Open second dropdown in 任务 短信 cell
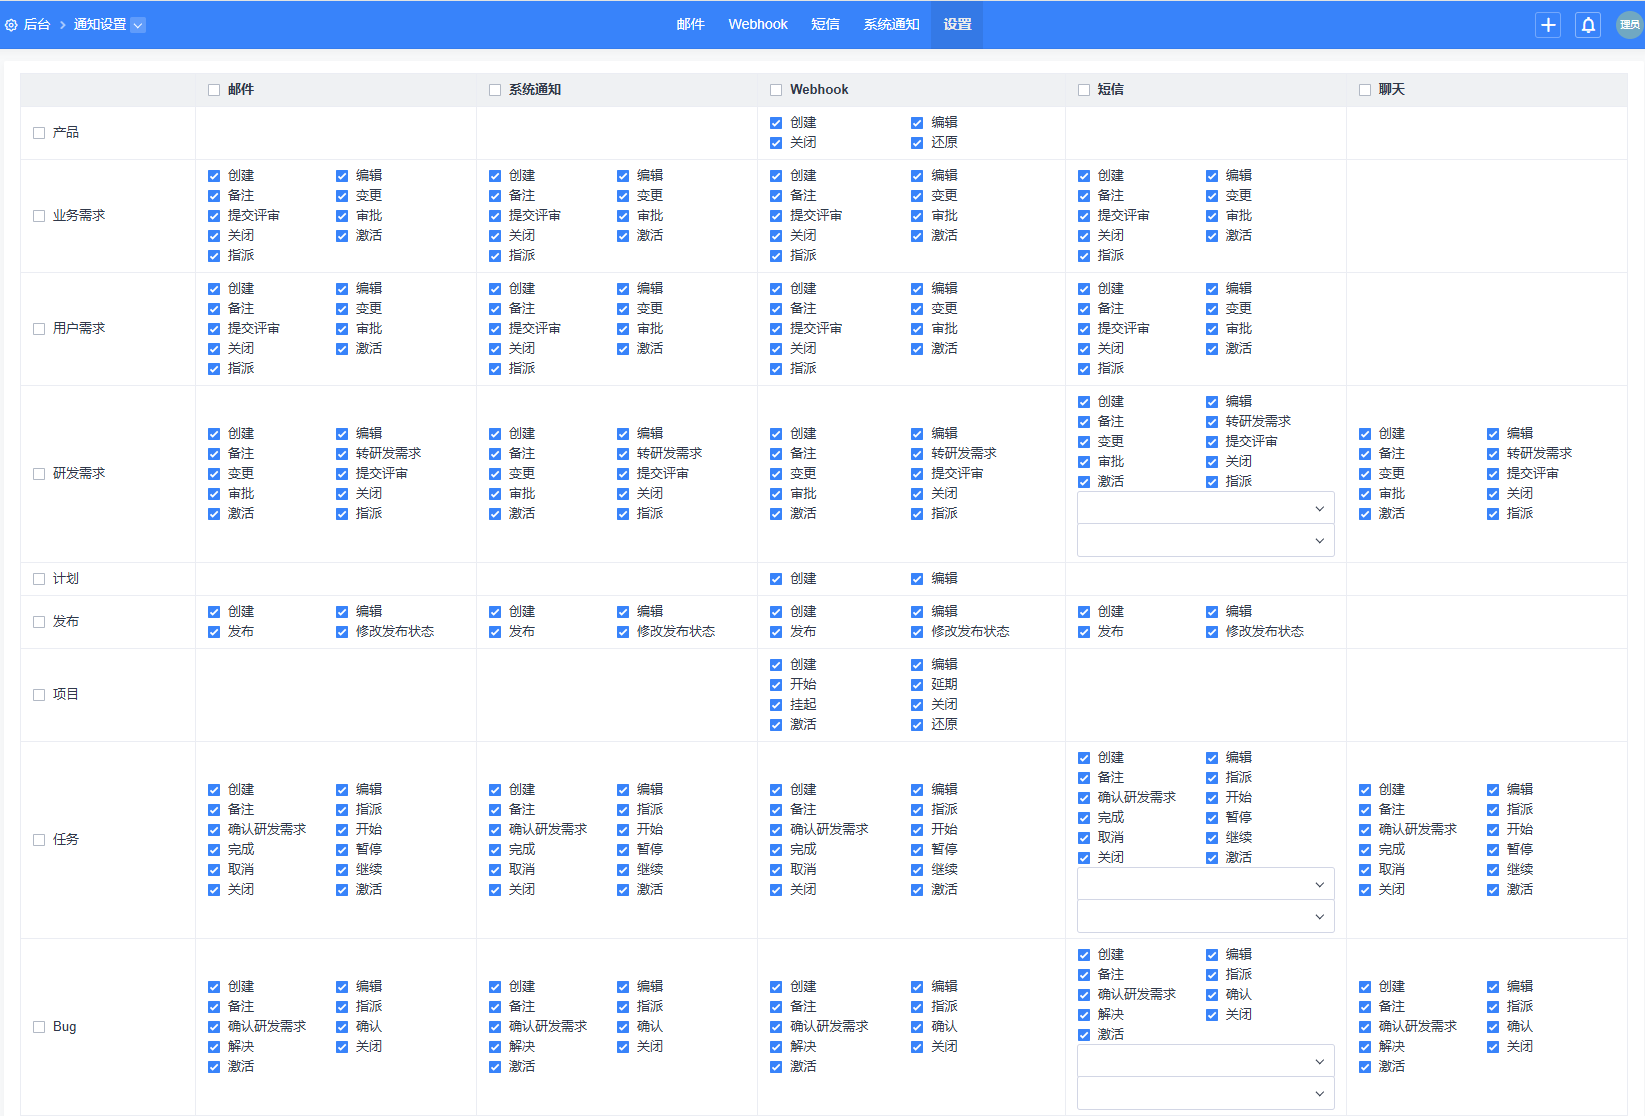Viewport: 1645px width, 1116px height. [x=1206, y=916]
